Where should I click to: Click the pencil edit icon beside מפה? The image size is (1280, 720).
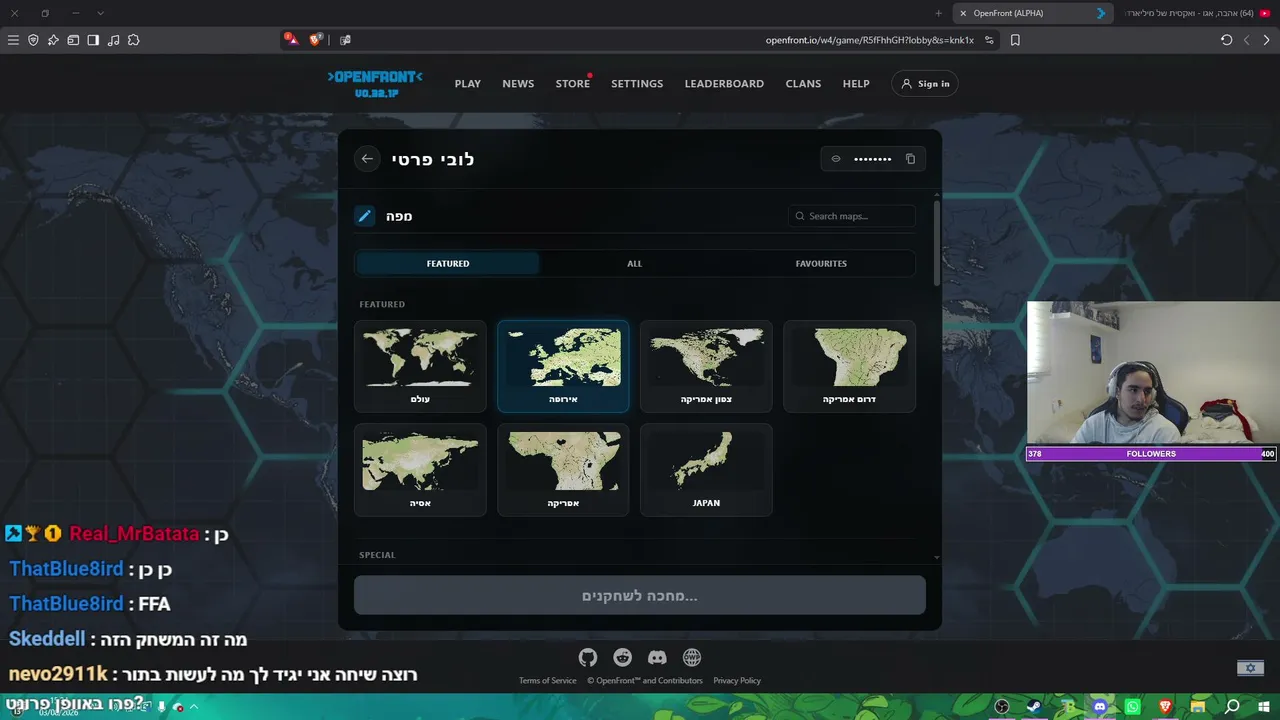(x=365, y=216)
